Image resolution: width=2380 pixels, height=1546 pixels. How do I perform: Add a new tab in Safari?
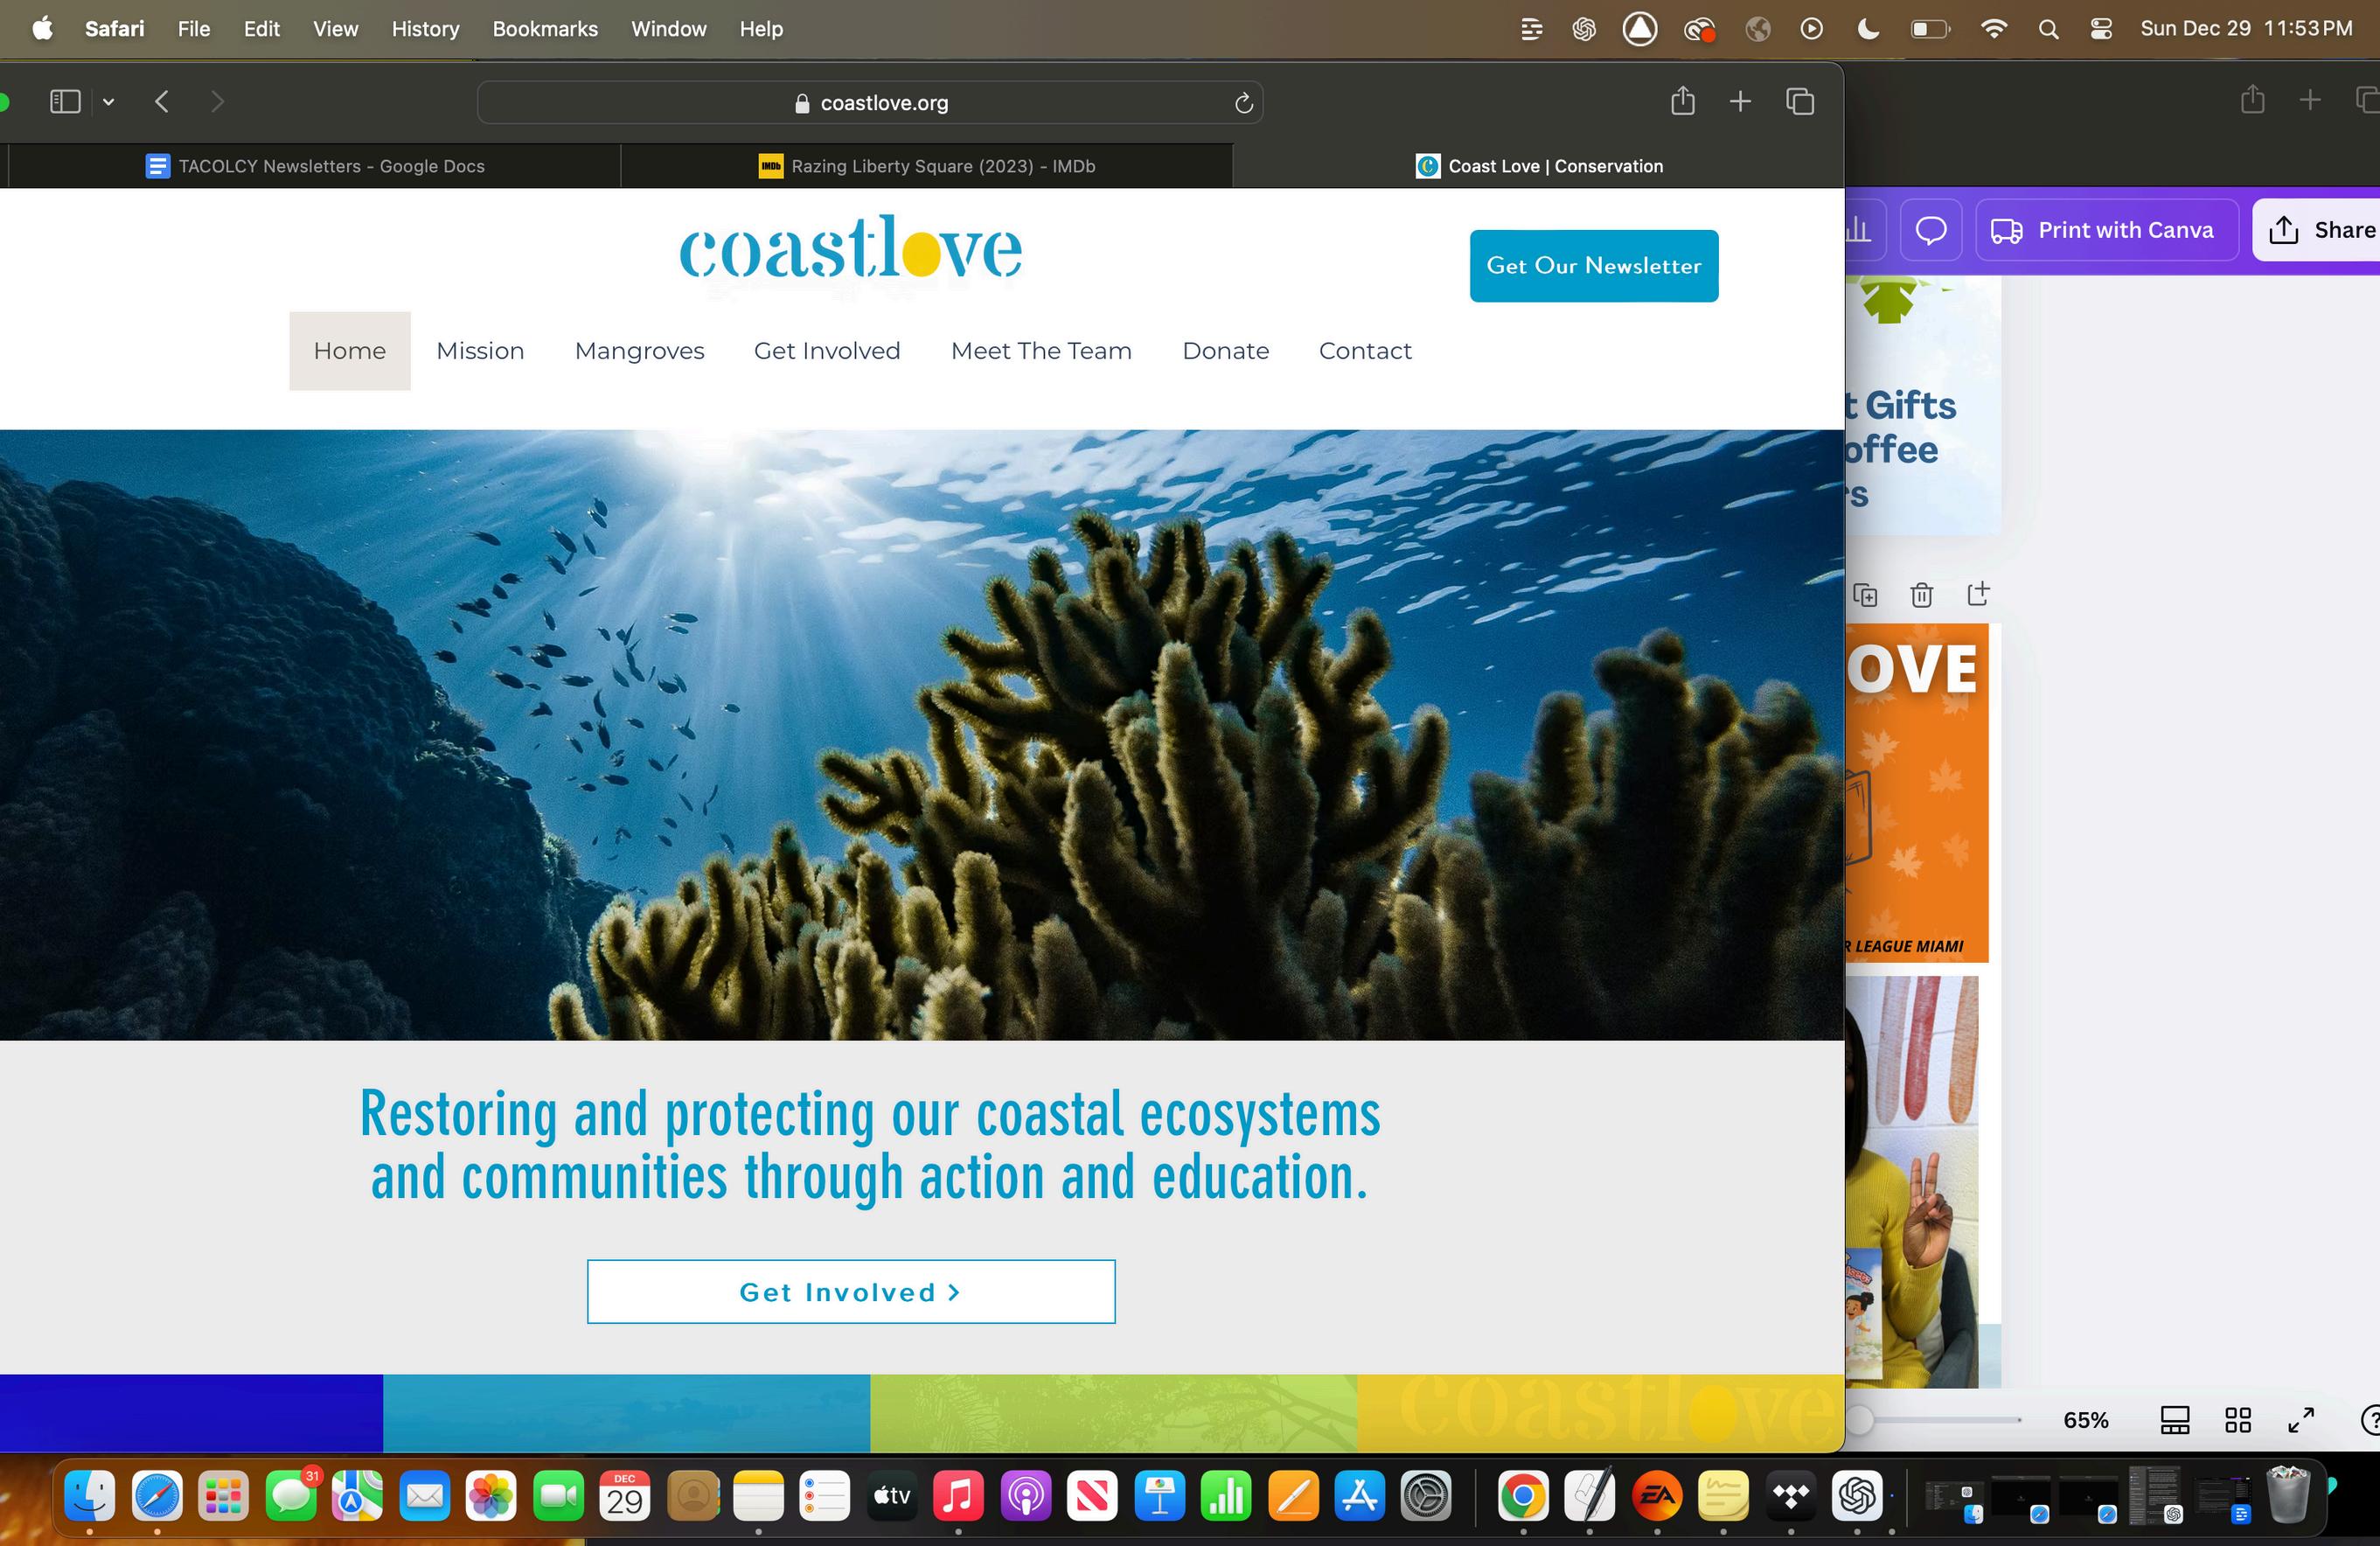click(x=1740, y=101)
